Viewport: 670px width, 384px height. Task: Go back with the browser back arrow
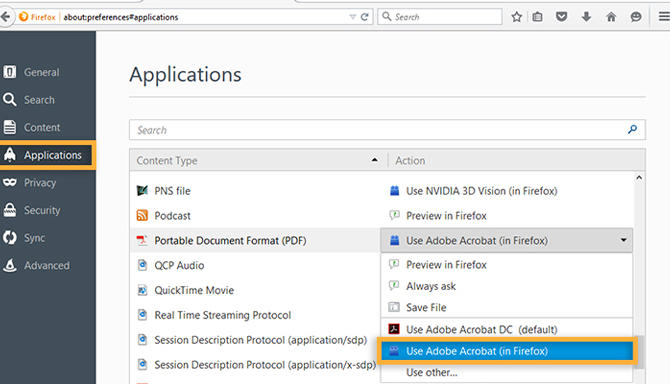point(5,17)
